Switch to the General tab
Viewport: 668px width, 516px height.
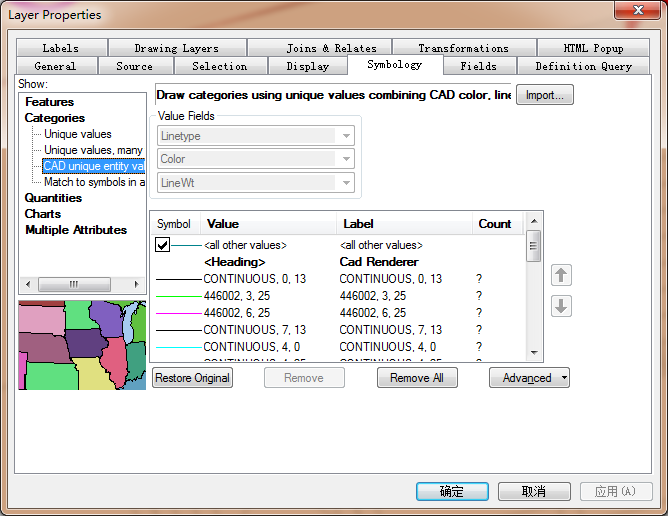coord(55,66)
